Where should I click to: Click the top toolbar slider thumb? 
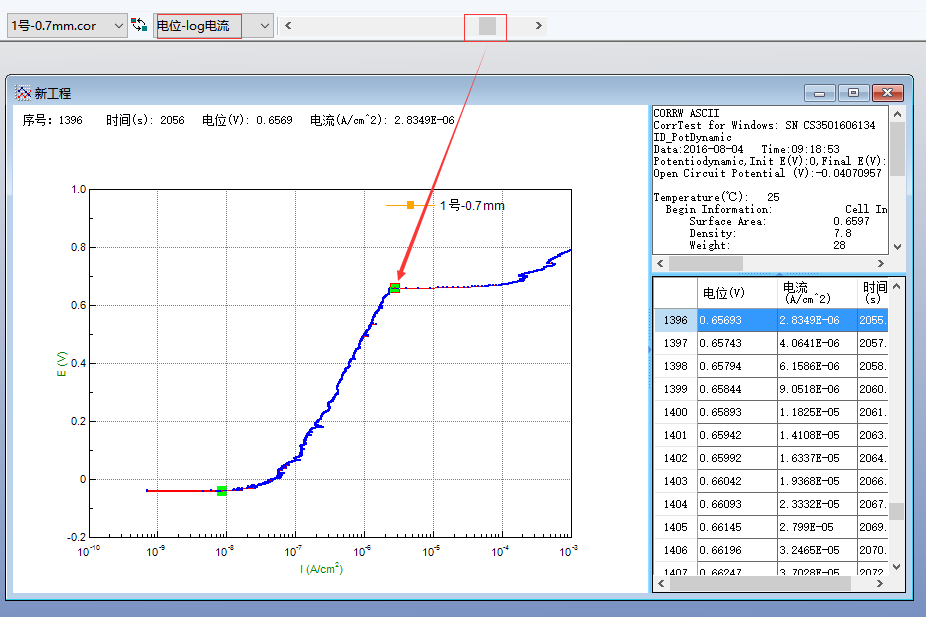[487, 26]
